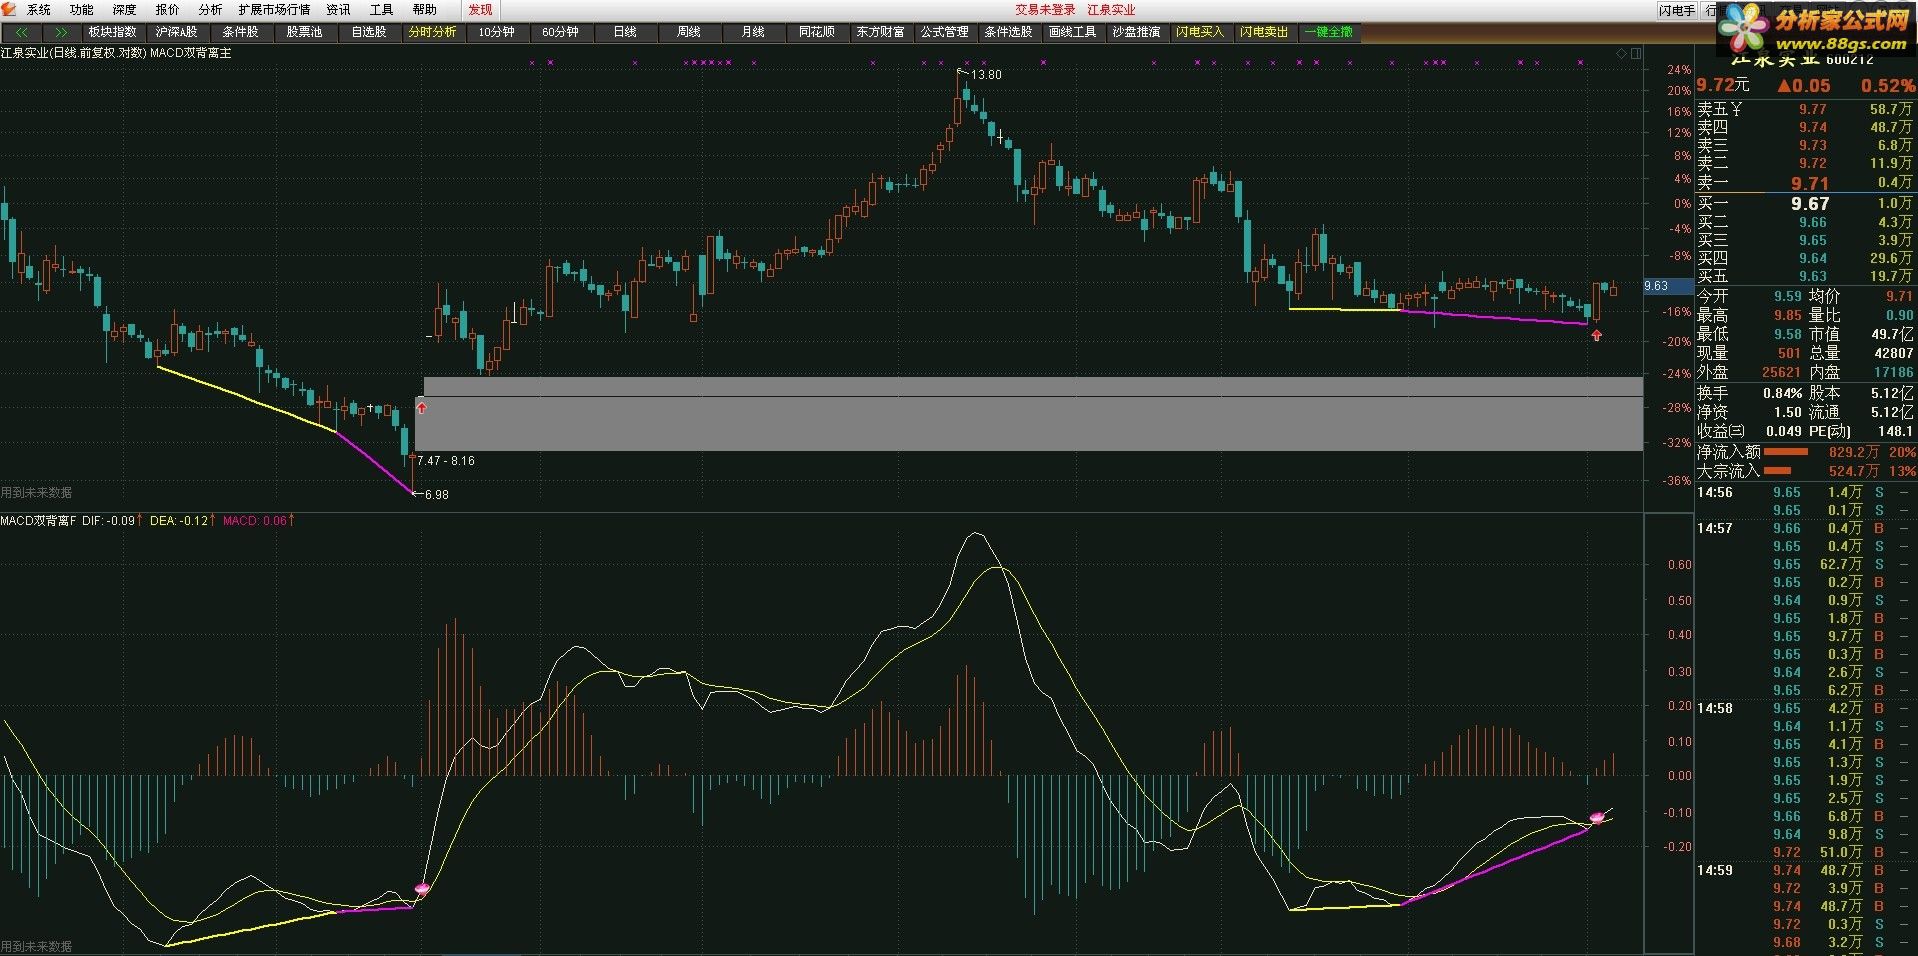Switch to the 发现 tab

pyautogui.click(x=481, y=10)
